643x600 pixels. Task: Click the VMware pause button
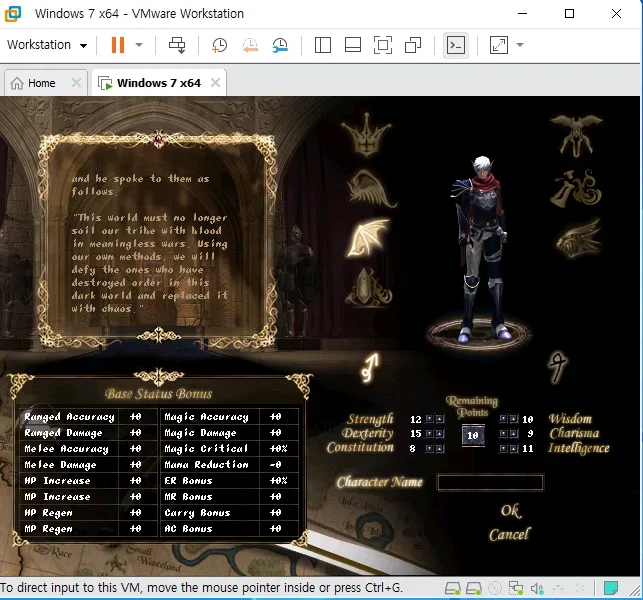point(118,45)
